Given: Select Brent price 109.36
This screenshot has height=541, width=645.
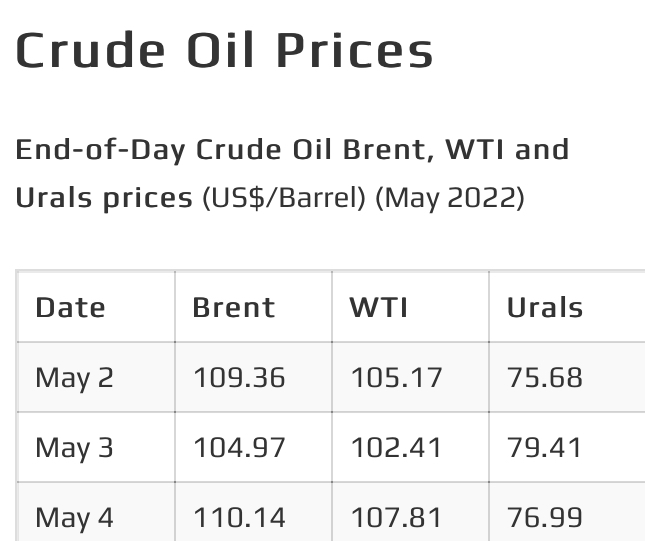Looking at the screenshot, I should 239,378.
